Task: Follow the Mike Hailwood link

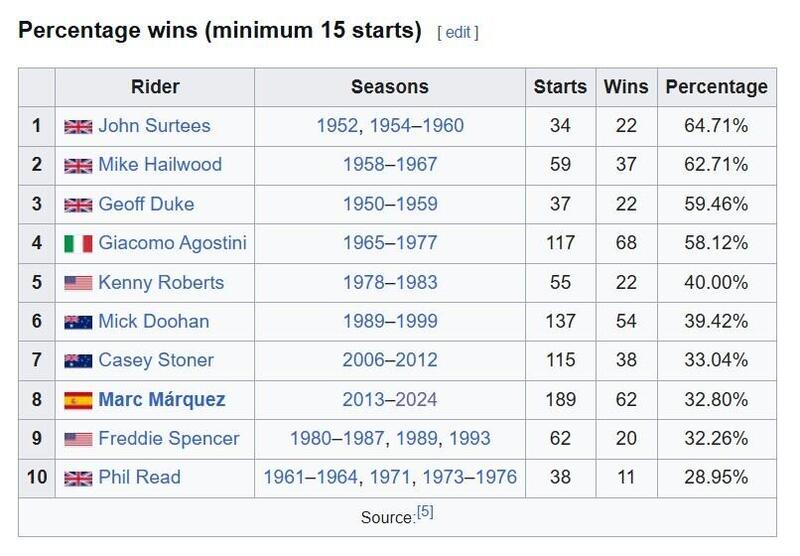Action: pyautogui.click(x=160, y=165)
